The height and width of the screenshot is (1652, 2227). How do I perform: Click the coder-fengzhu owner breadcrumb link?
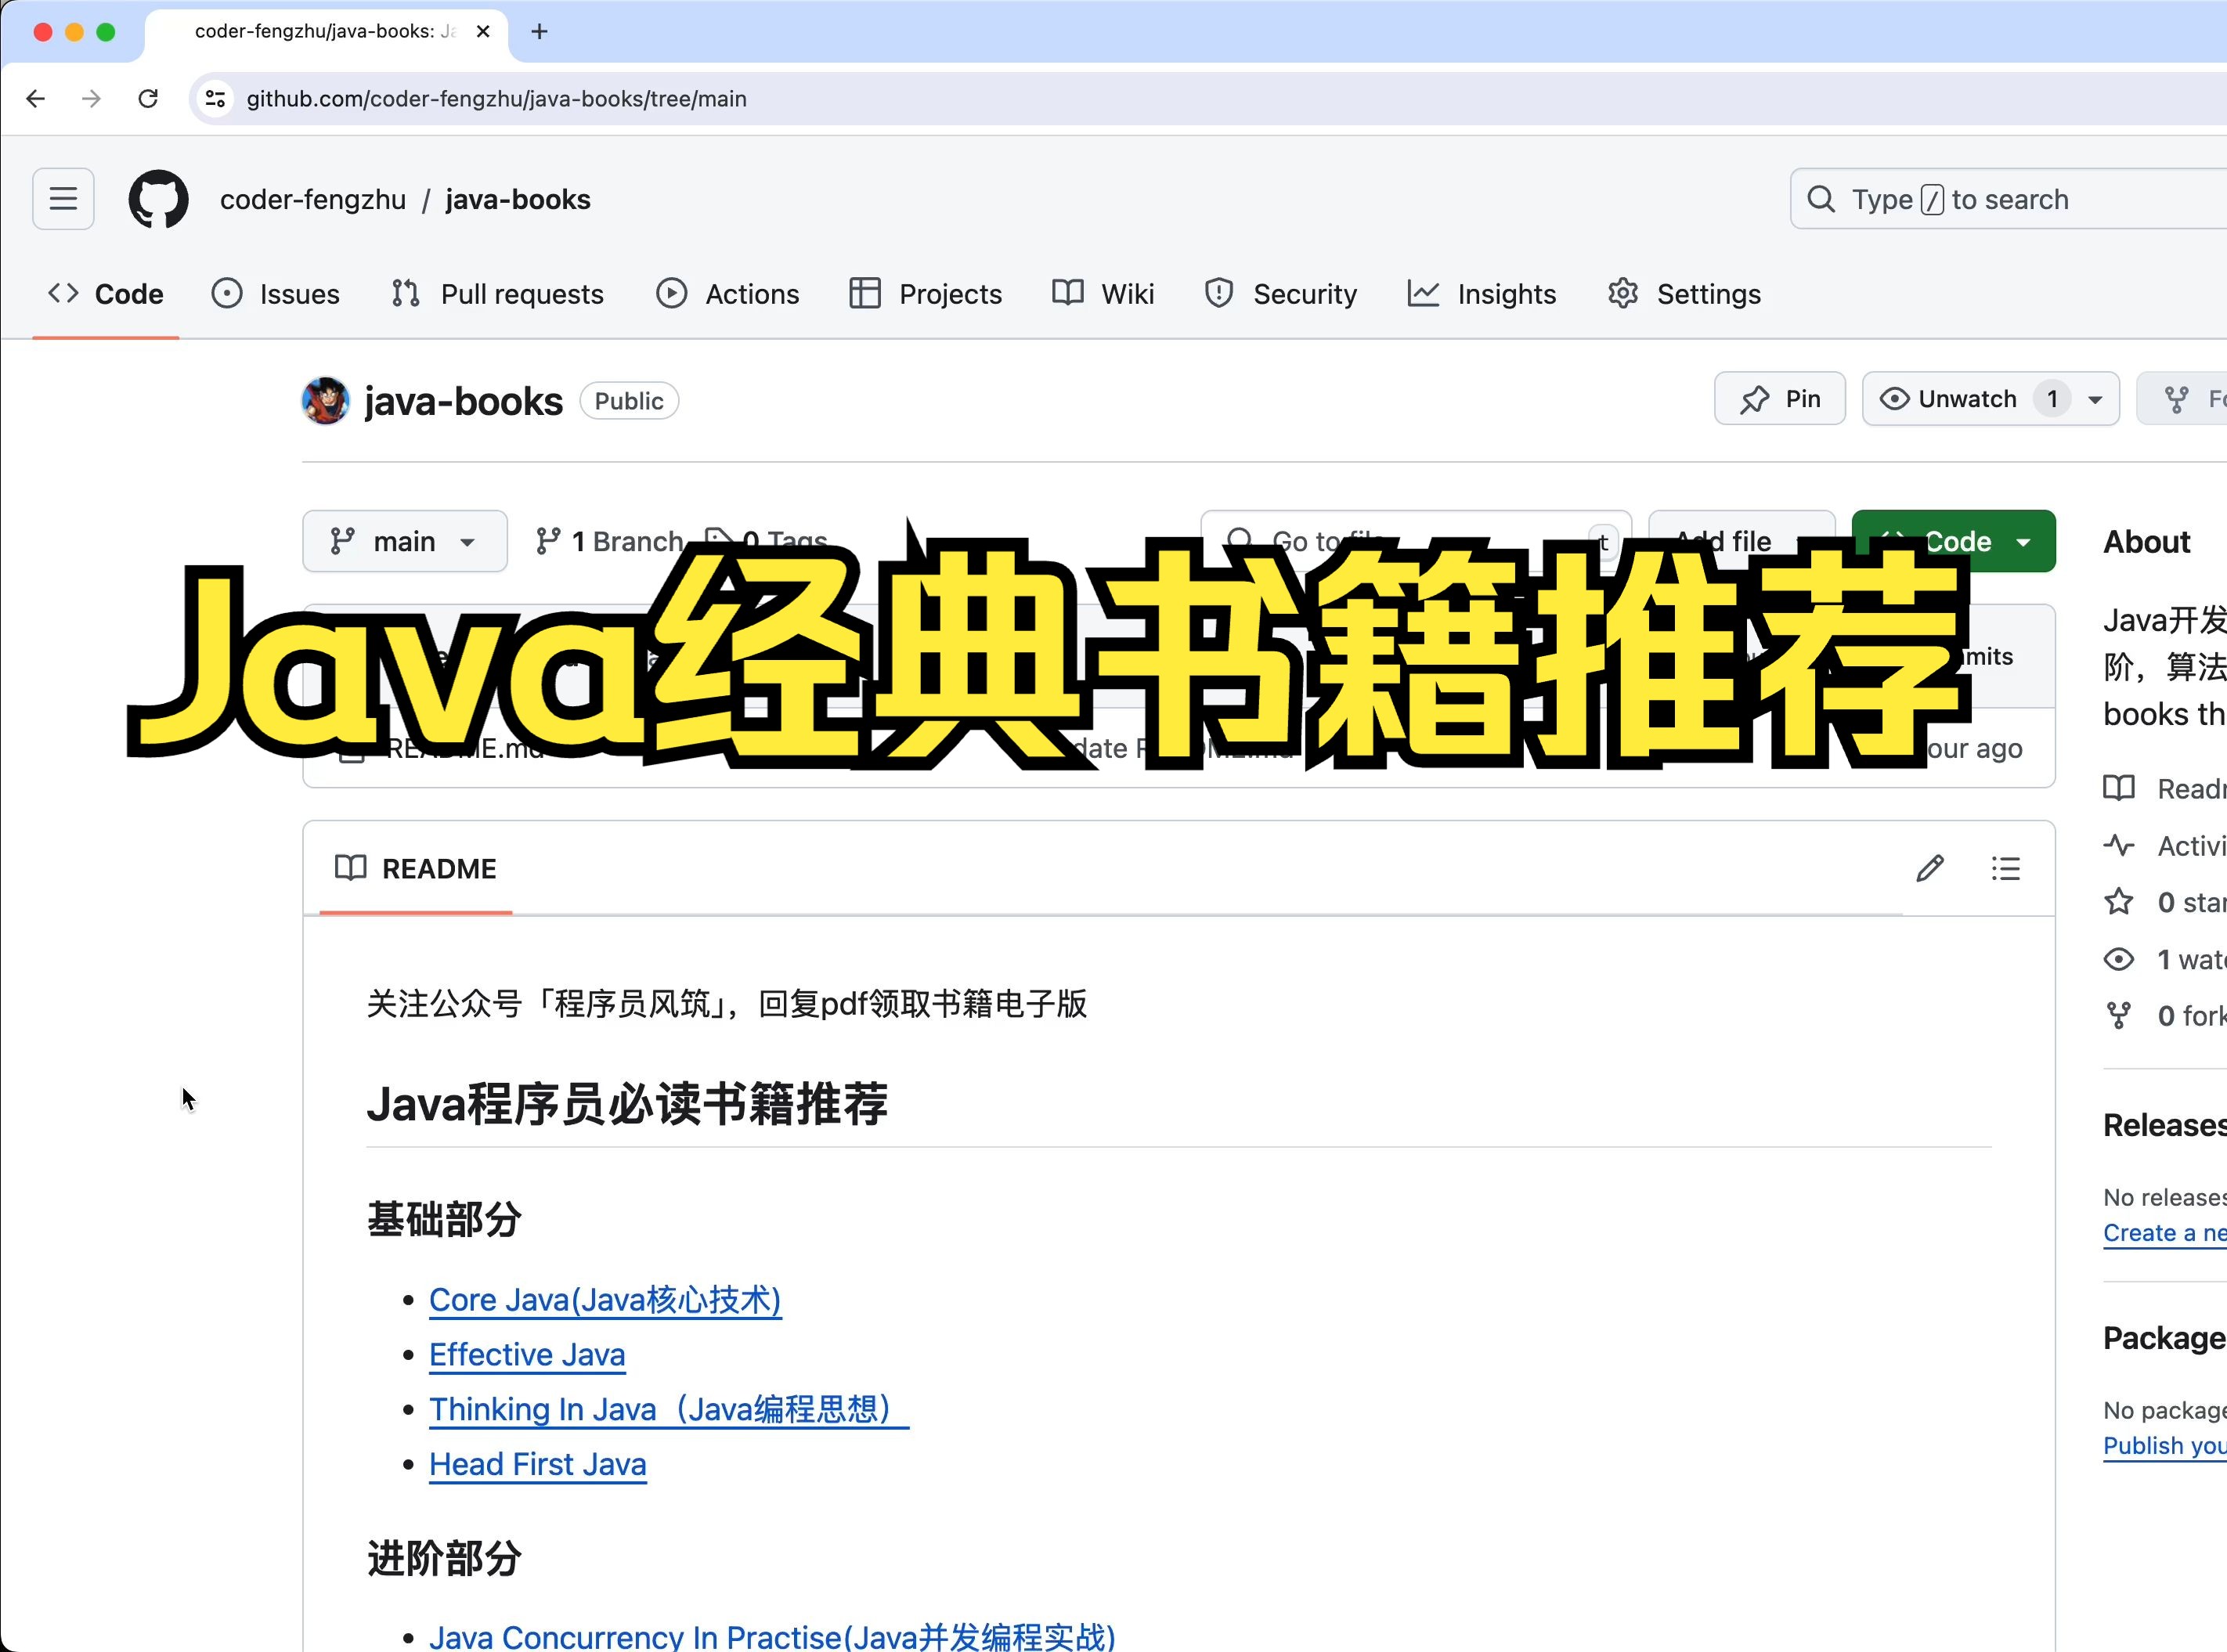click(x=313, y=199)
